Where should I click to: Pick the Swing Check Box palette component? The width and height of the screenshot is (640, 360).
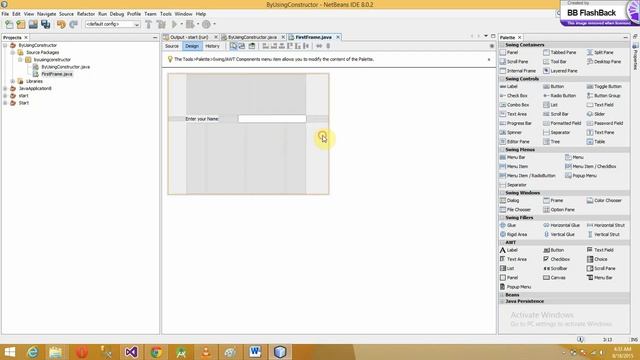pyautogui.click(x=513, y=96)
